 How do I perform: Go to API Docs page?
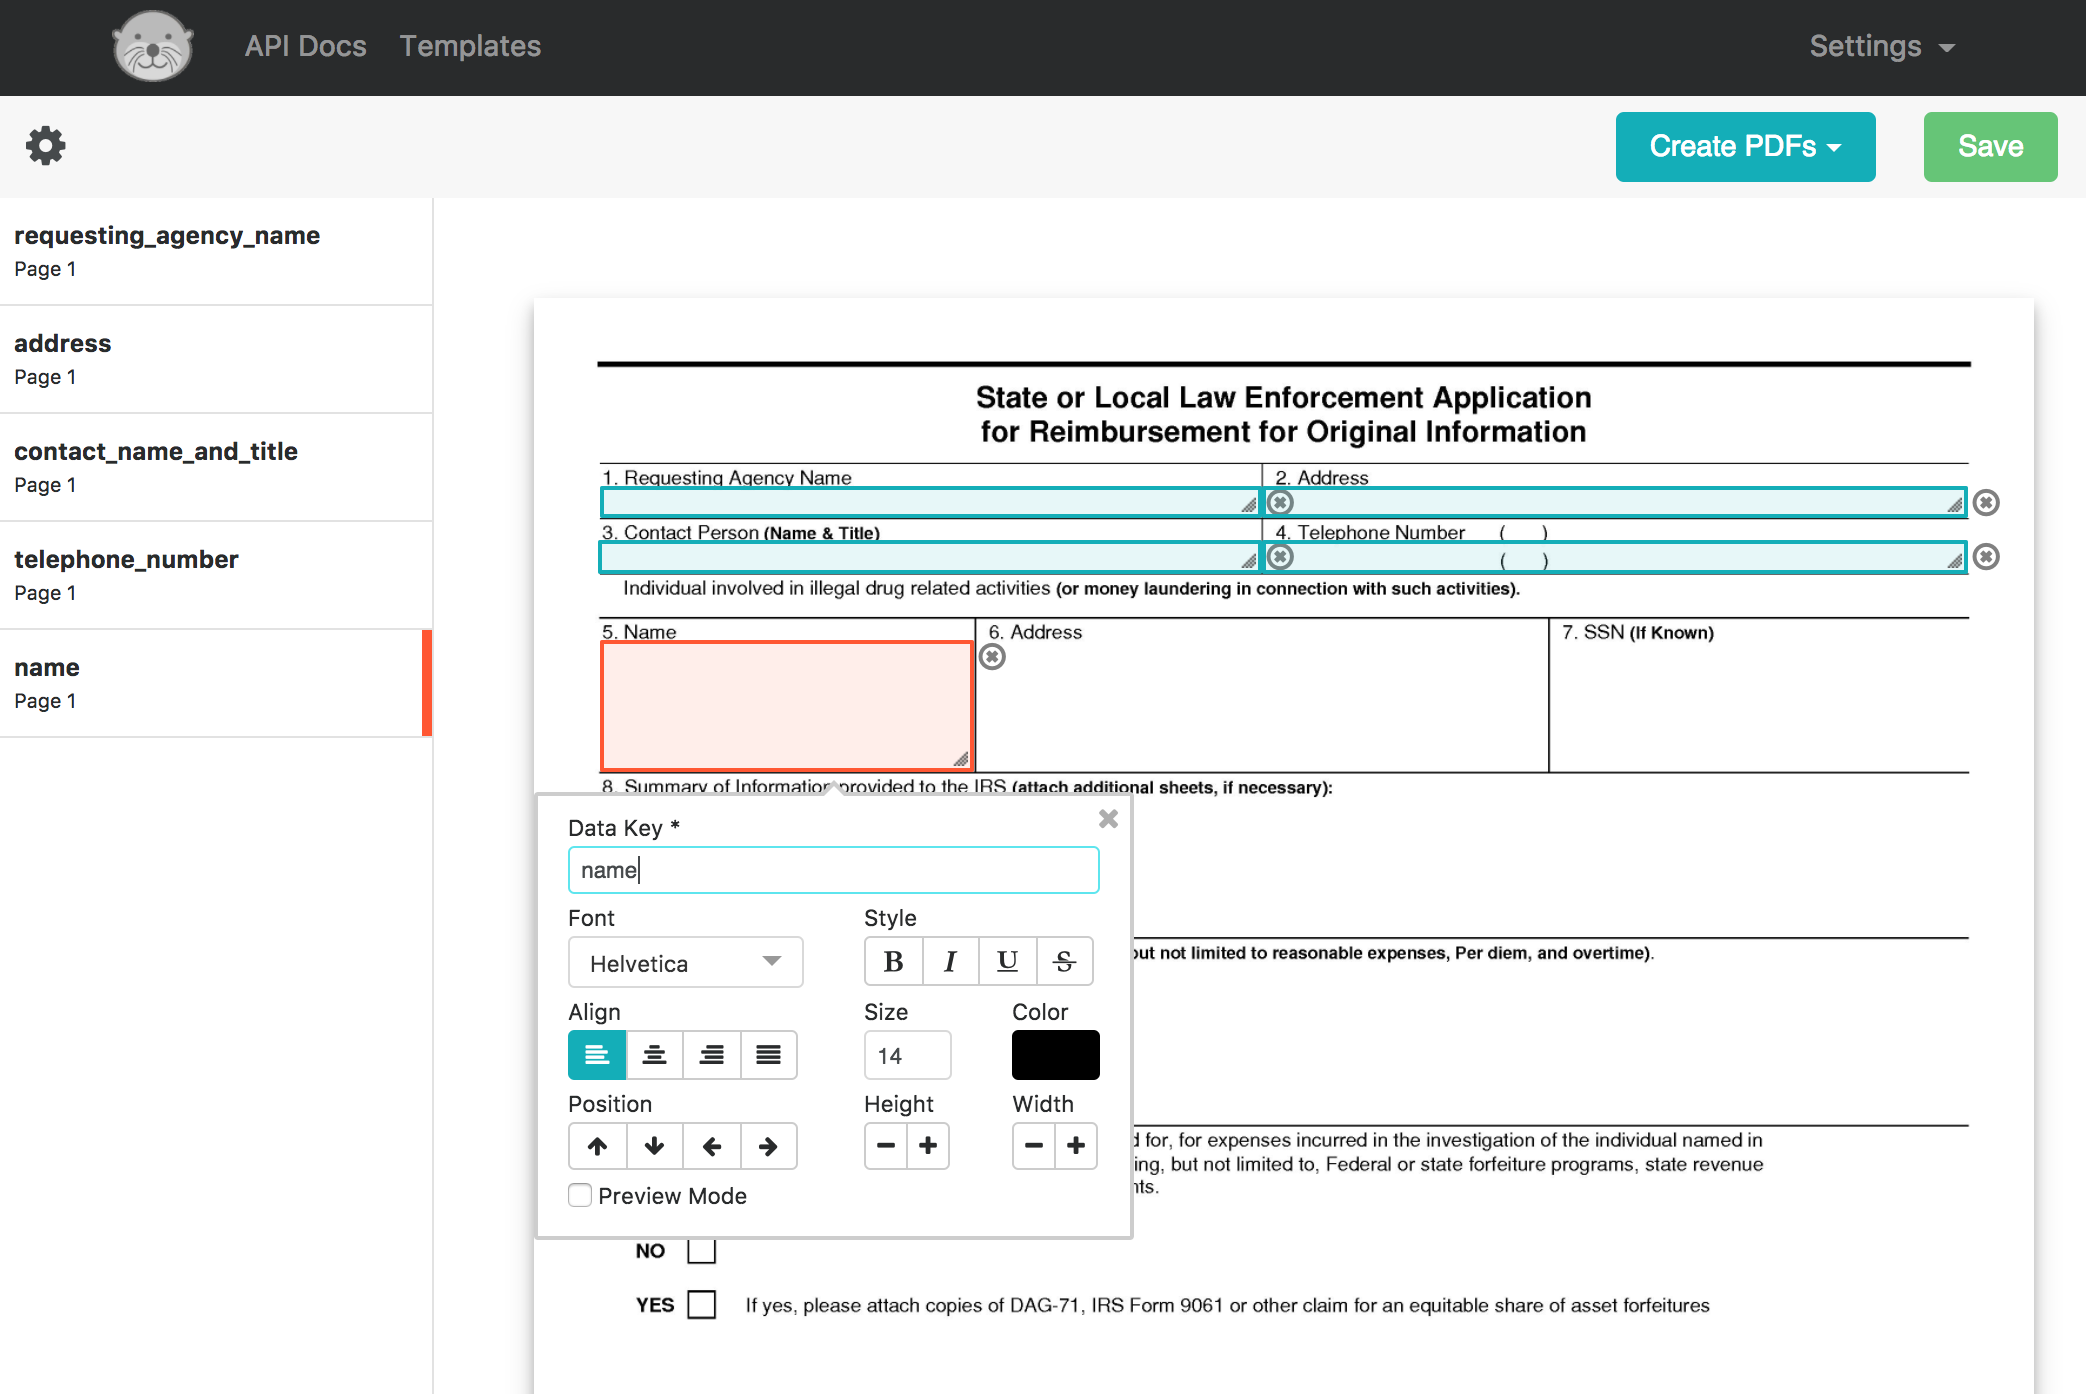(305, 46)
